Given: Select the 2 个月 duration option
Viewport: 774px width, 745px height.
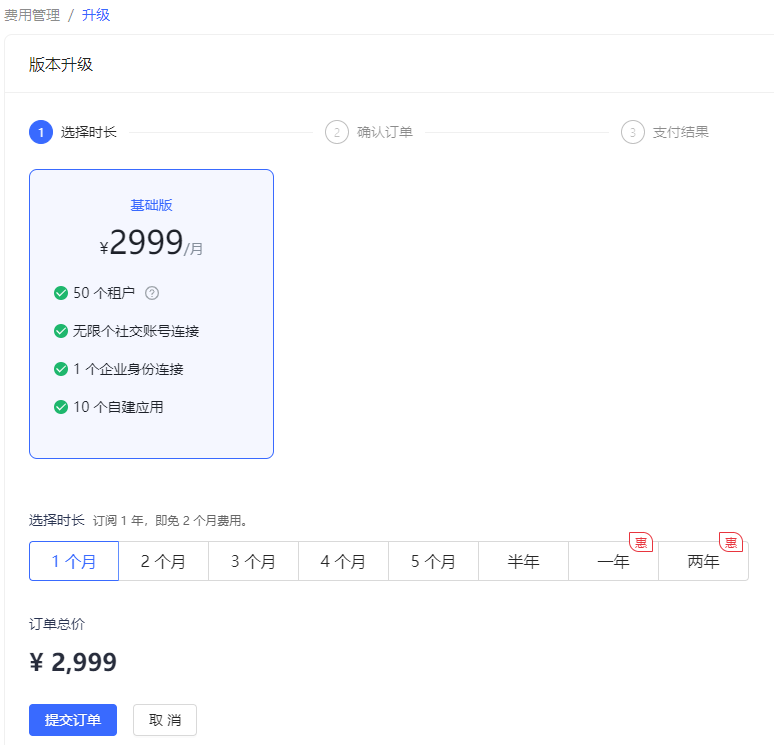Looking at the screenshot, I should 163,561.
